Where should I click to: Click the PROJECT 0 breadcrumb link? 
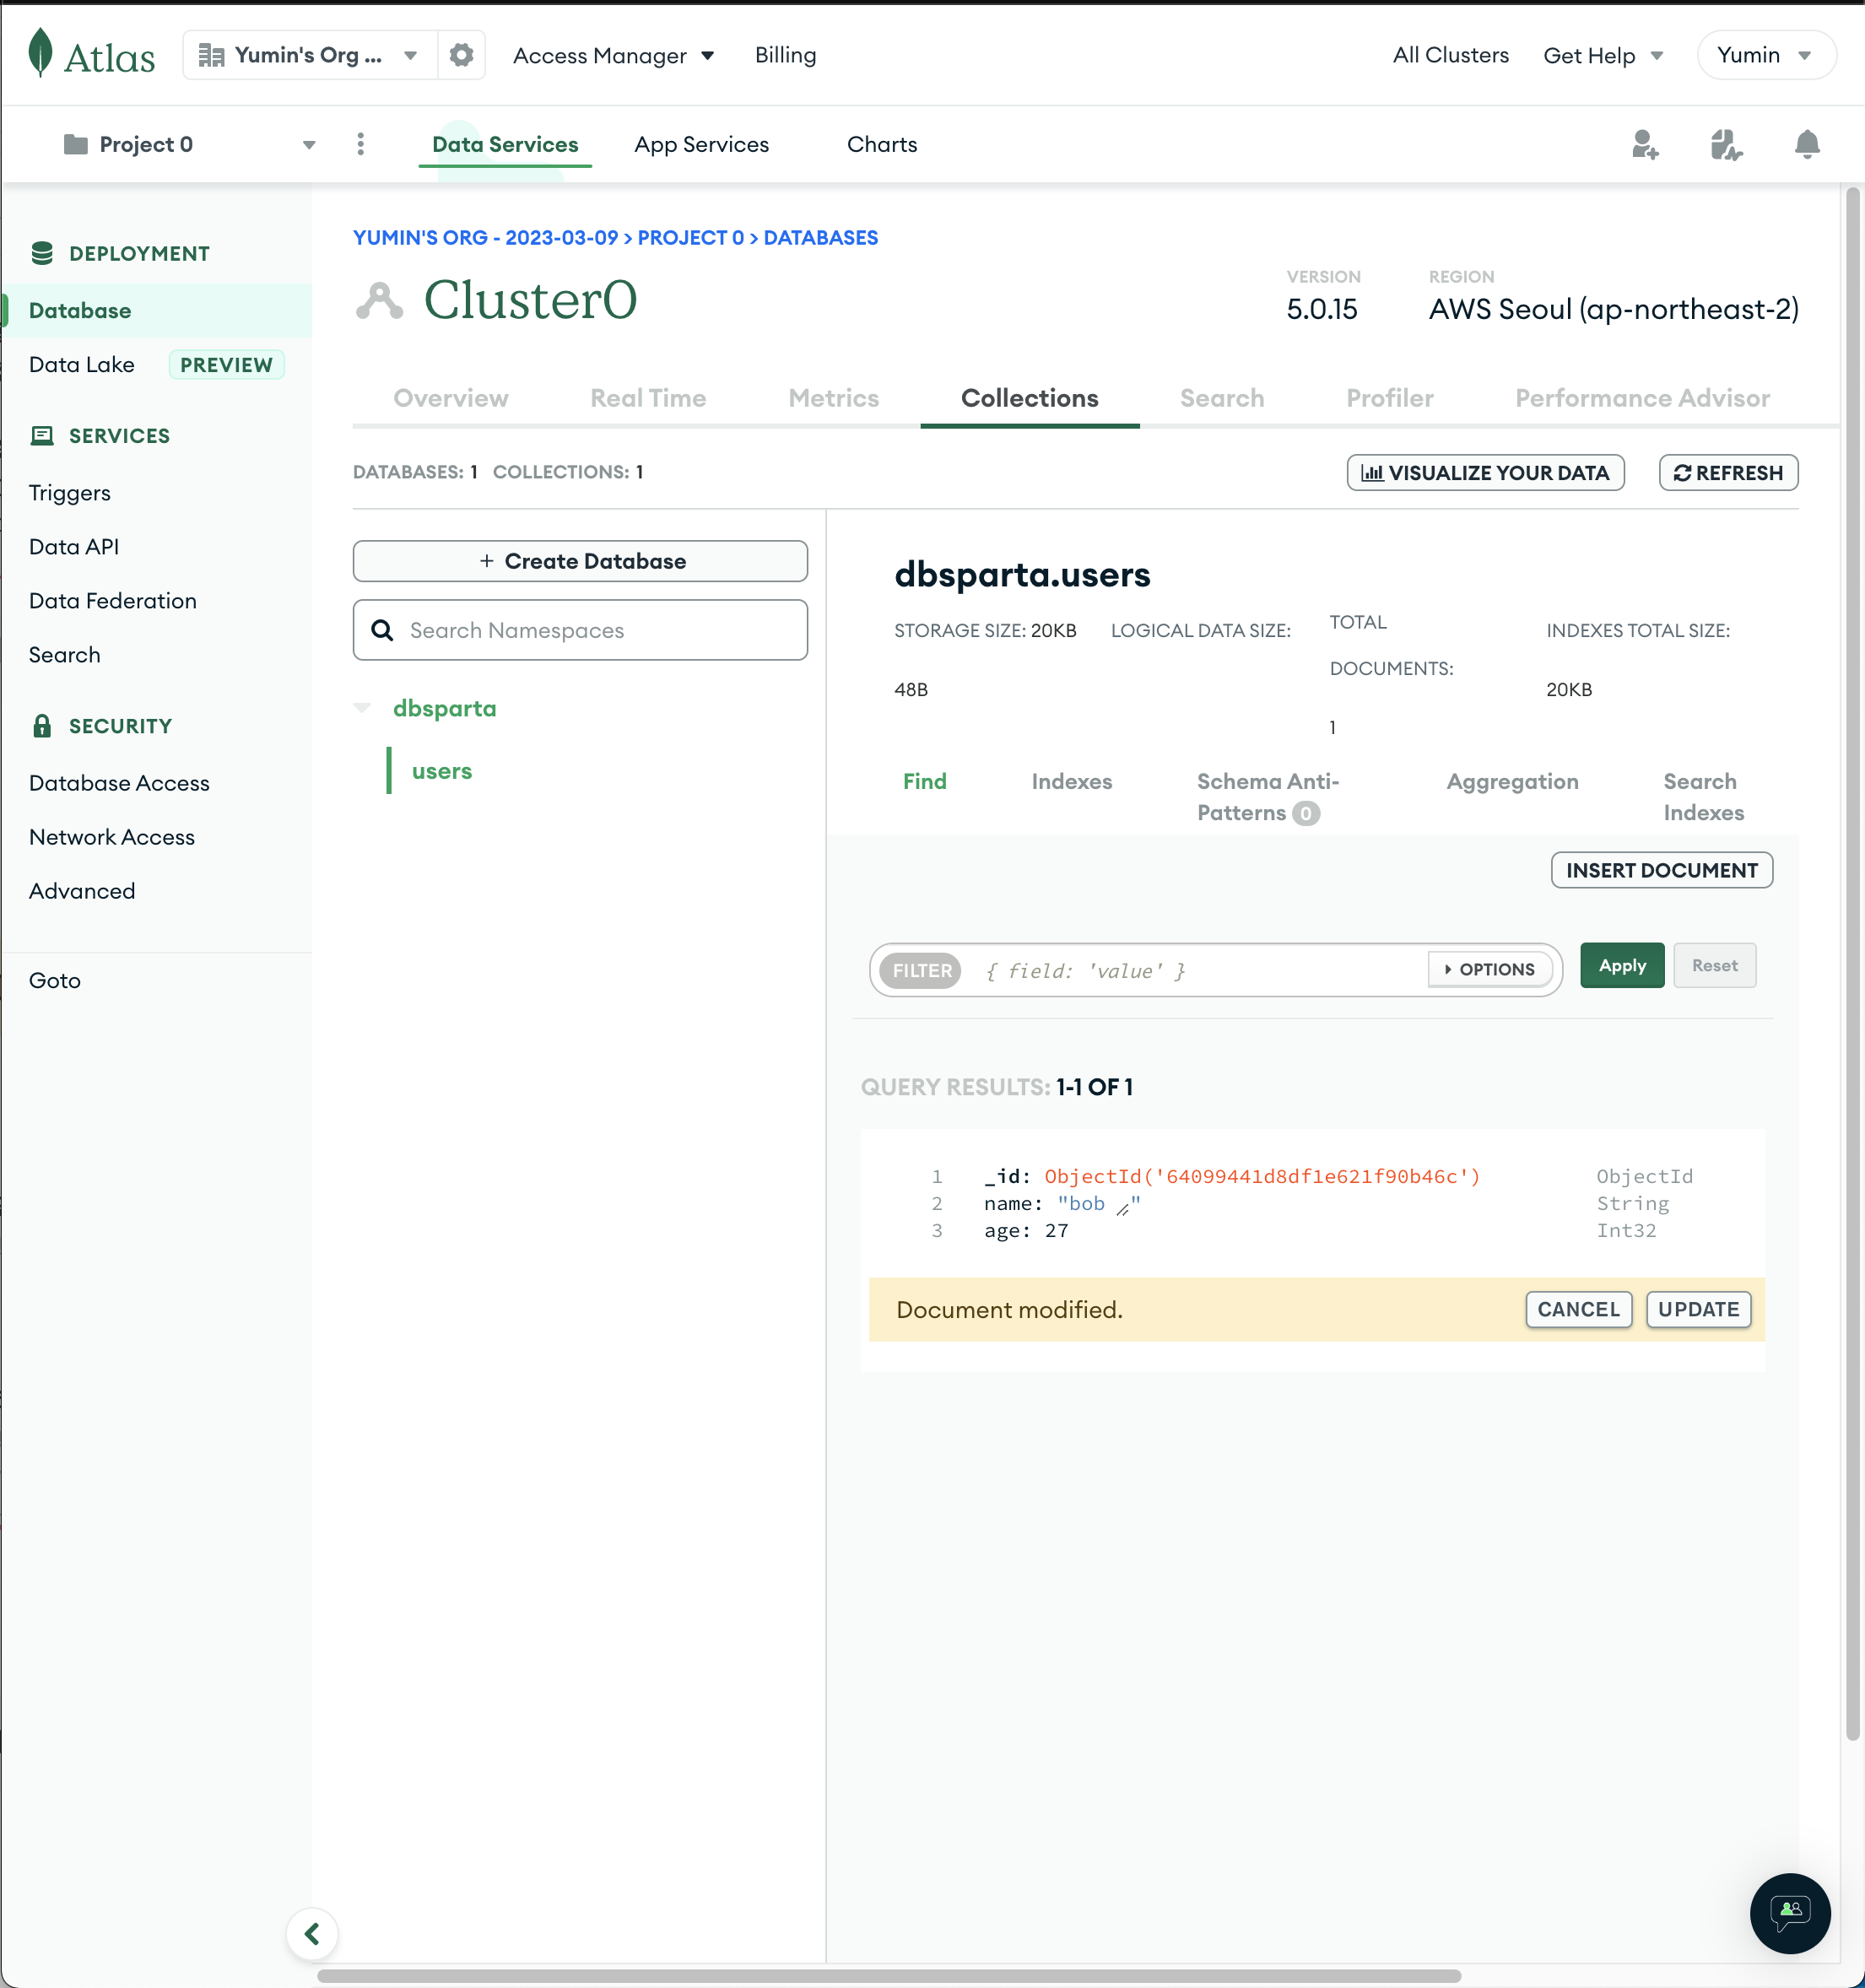pos(691,237)
